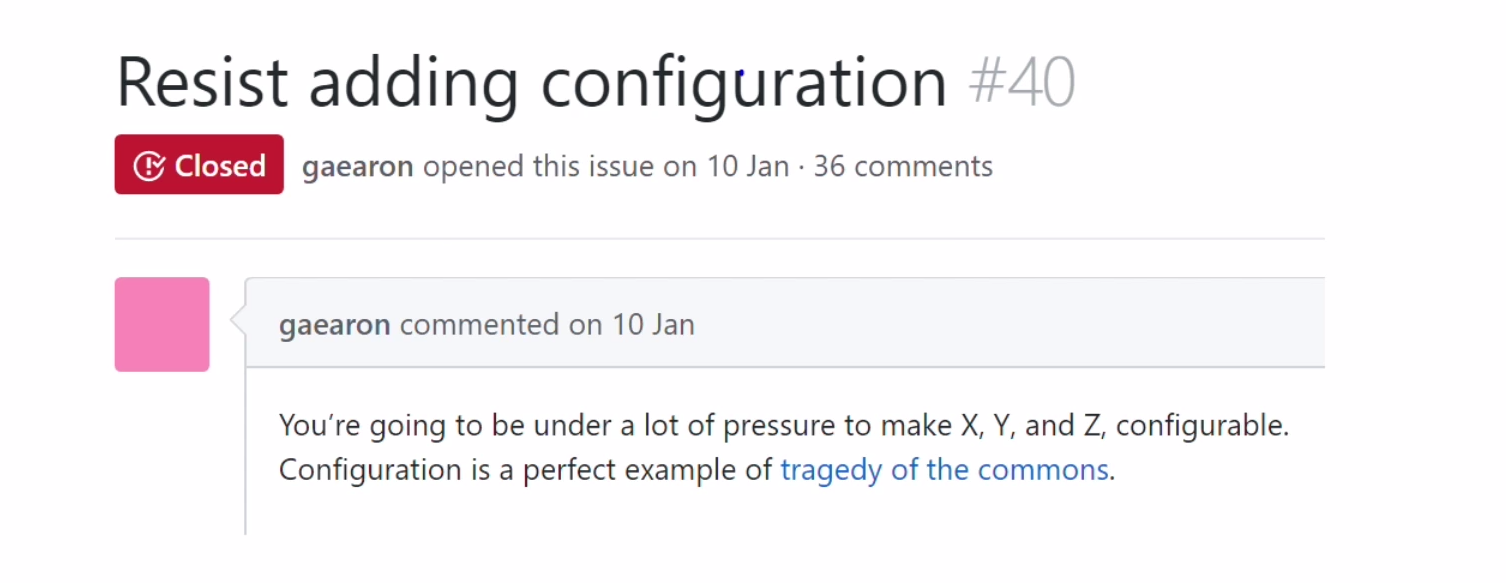Click the horizontal divider below the issue header
The image size is (1506, 583).
(x=719, y=239)
